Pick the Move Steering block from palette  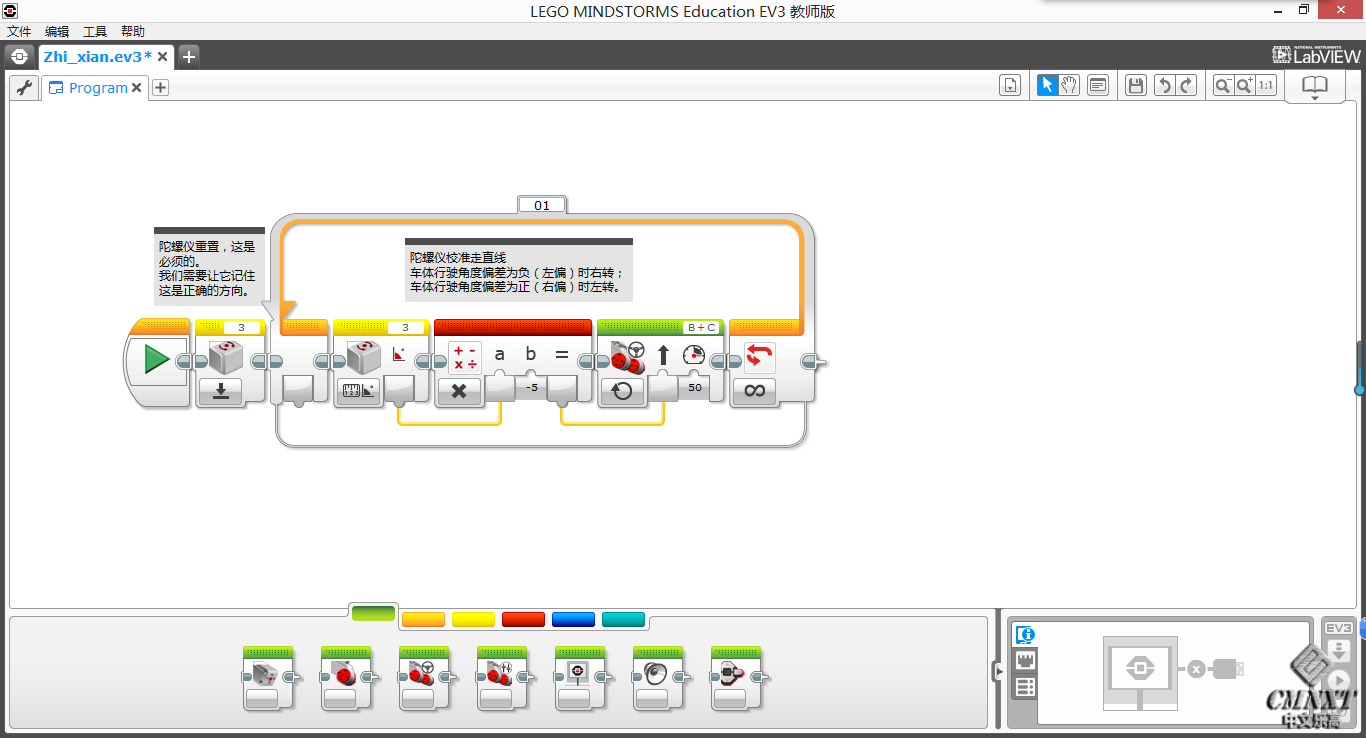[424, 678]
